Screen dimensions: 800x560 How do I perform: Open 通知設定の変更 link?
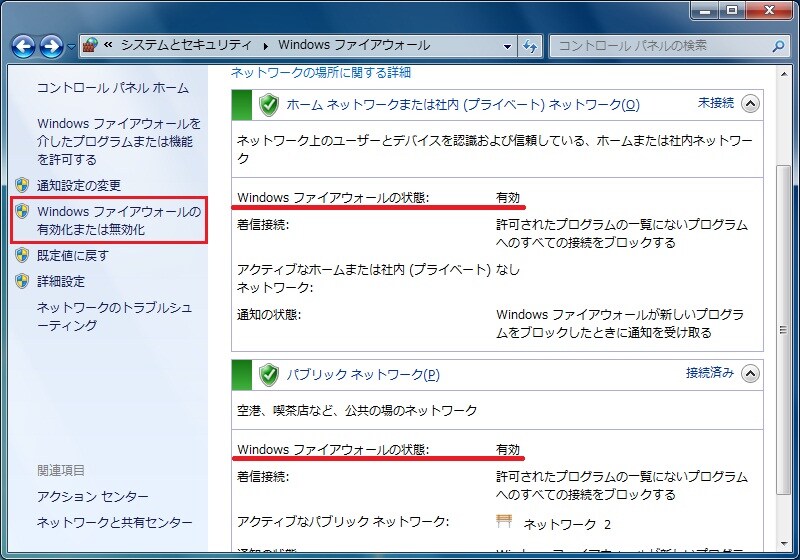(79, 186)
